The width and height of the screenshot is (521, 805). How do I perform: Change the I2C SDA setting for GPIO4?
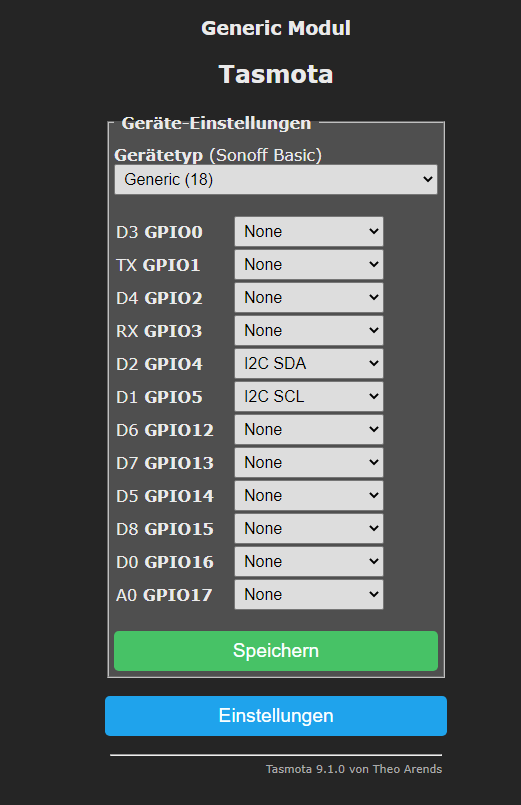pos(308,363)
